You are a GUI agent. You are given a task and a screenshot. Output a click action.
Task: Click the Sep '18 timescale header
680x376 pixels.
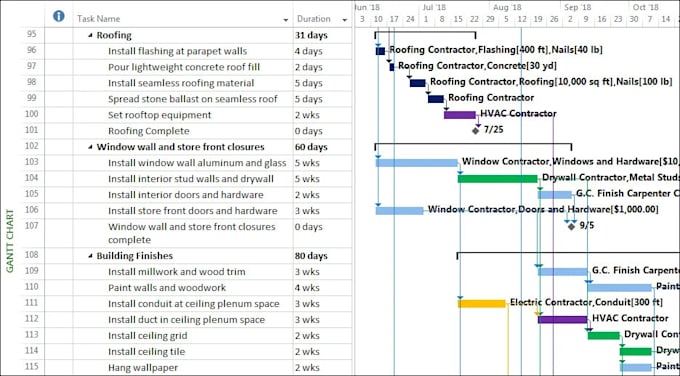pyautogui.click(x=578, y=7)
